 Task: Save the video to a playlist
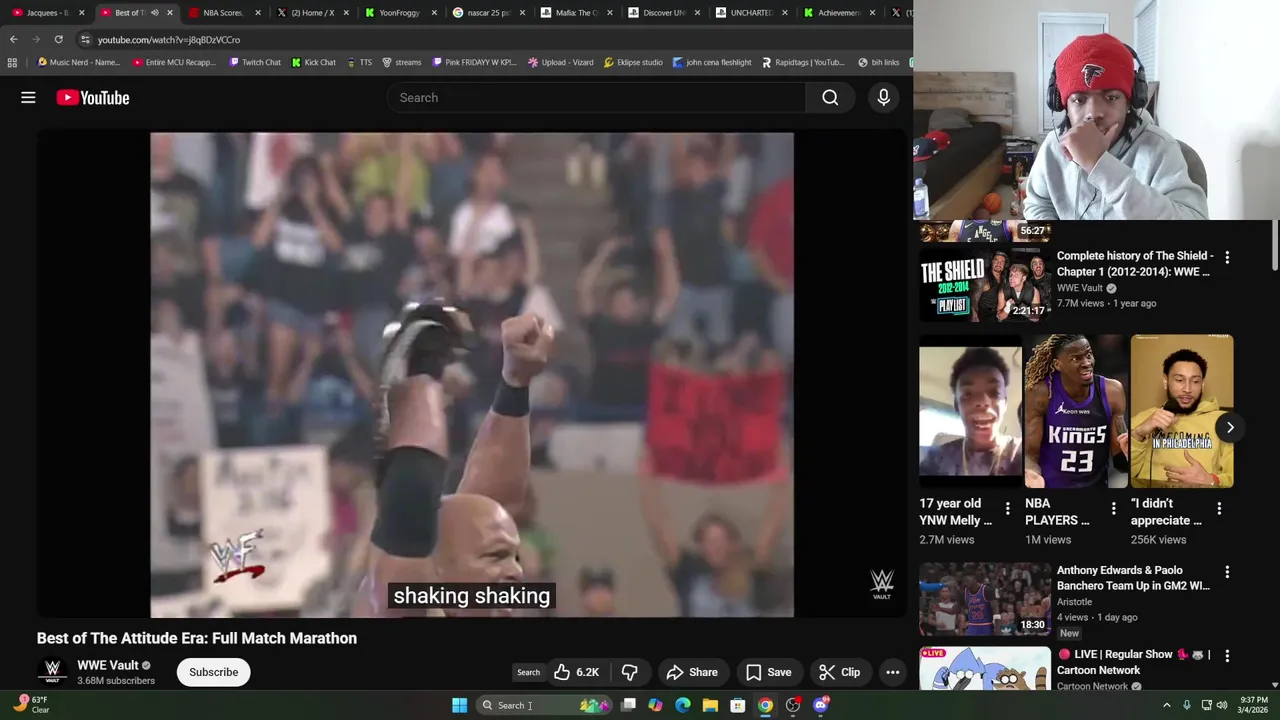pos(768,672)
